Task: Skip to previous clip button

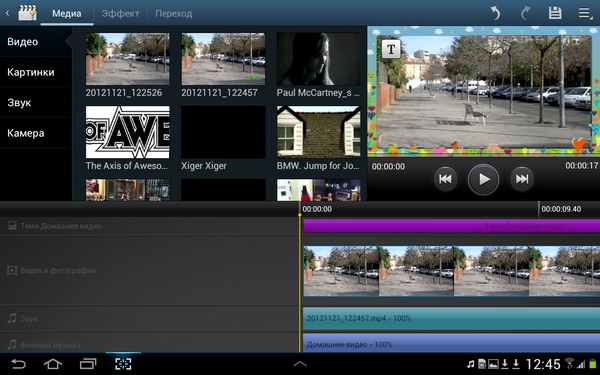Action: [x=445, y=179]
